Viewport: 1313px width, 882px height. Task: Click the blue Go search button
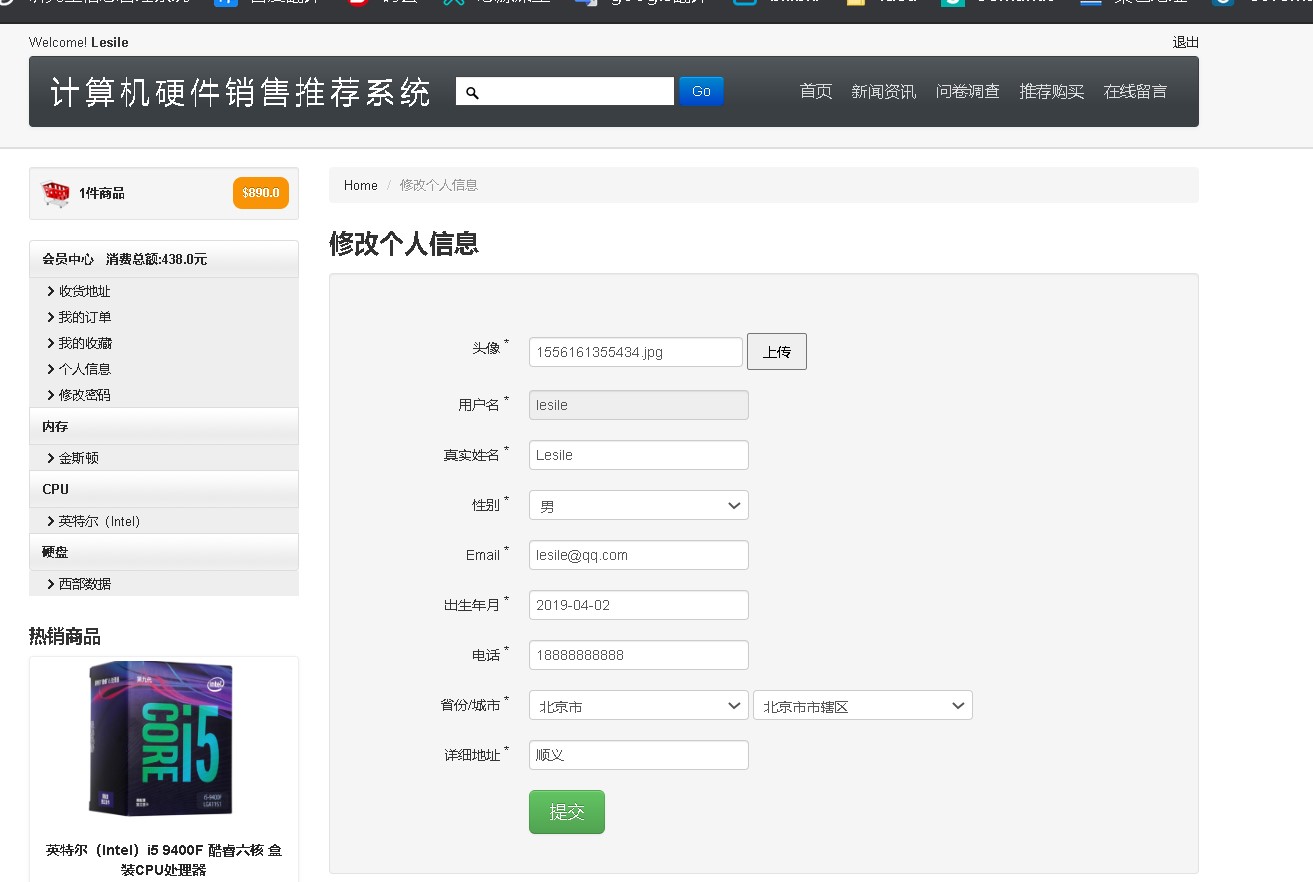pos(701,91)
